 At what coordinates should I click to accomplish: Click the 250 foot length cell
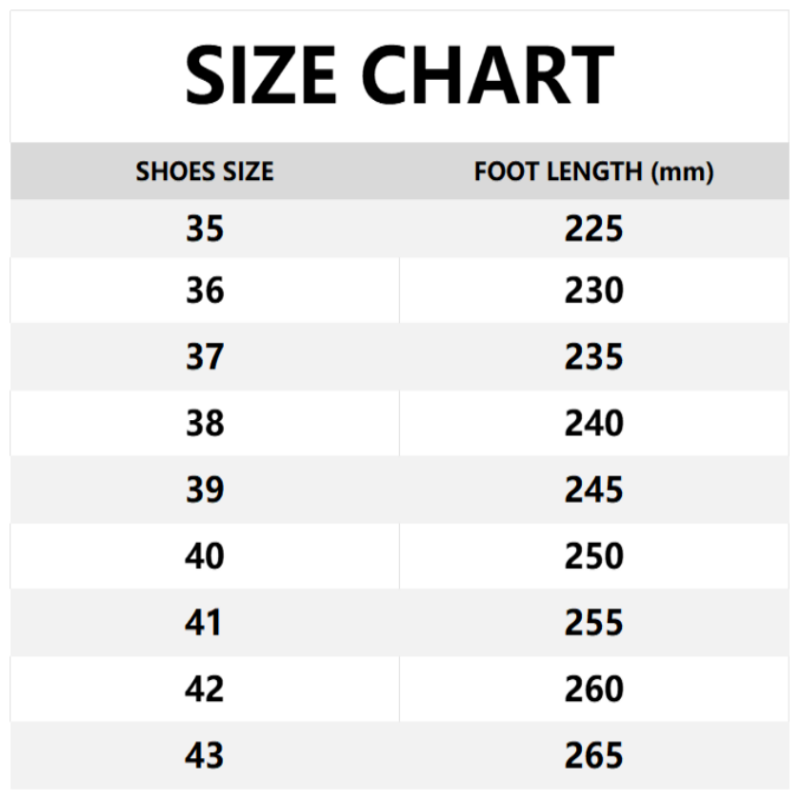pos(594,556)
